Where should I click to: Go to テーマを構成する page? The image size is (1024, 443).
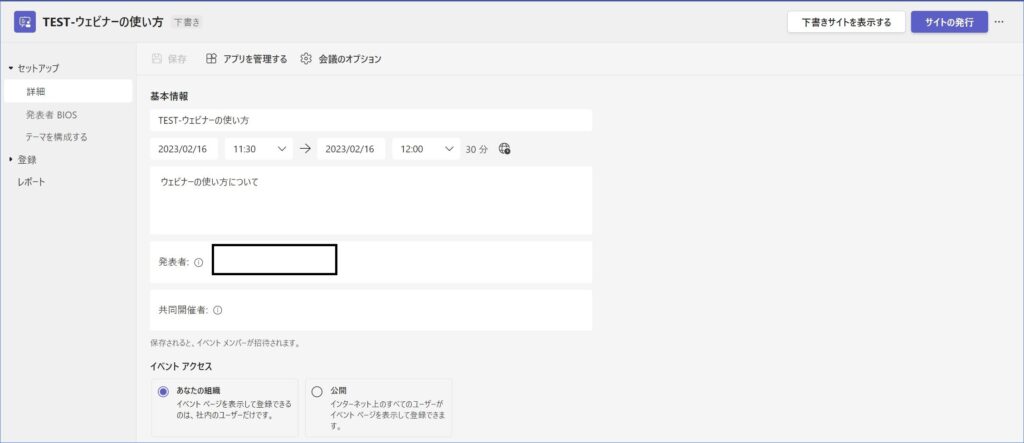coord(57,137)
